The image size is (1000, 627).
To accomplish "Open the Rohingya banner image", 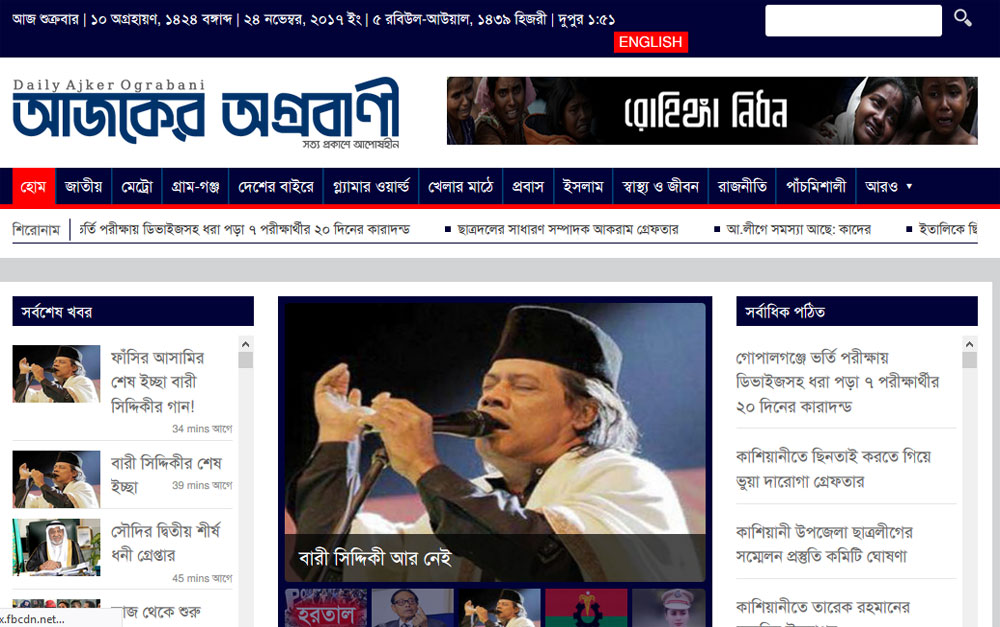I will (712, 111).
